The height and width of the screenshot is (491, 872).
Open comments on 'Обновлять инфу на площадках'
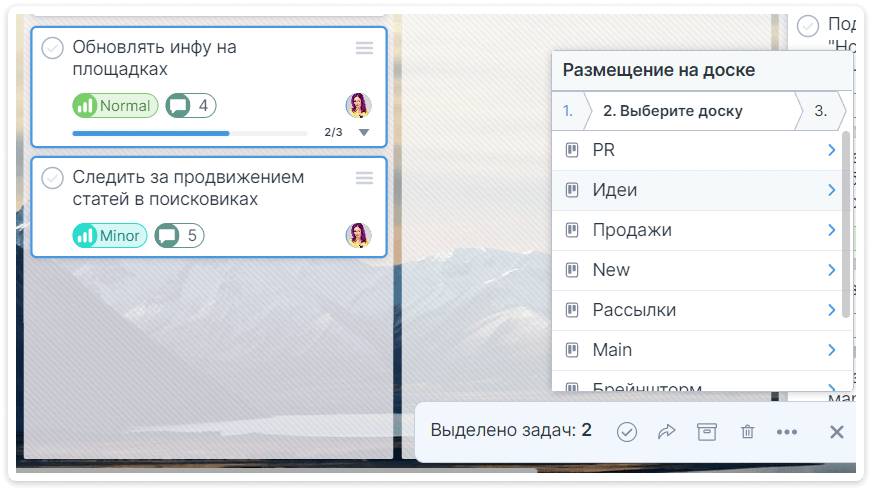190,106
